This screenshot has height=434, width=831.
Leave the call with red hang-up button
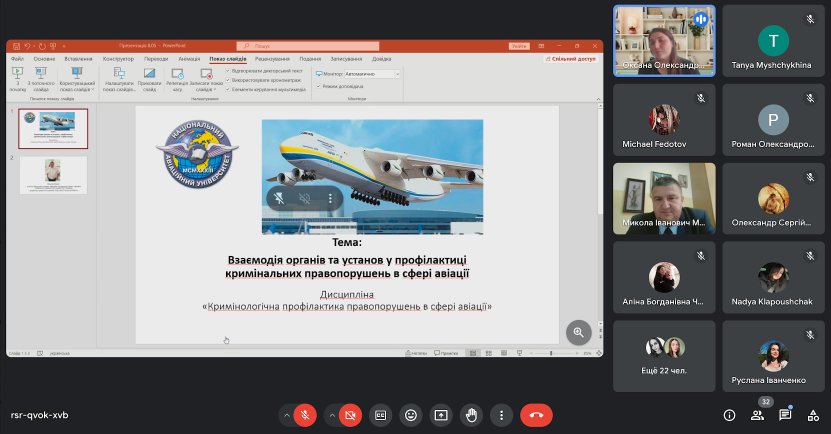(x=536, y=414)
